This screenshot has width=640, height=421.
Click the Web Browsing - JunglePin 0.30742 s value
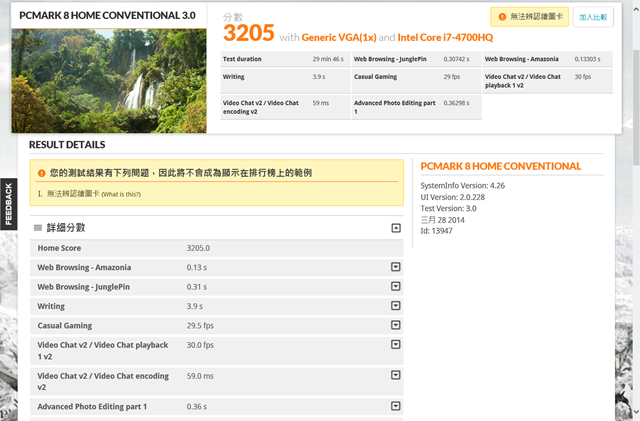456,59
